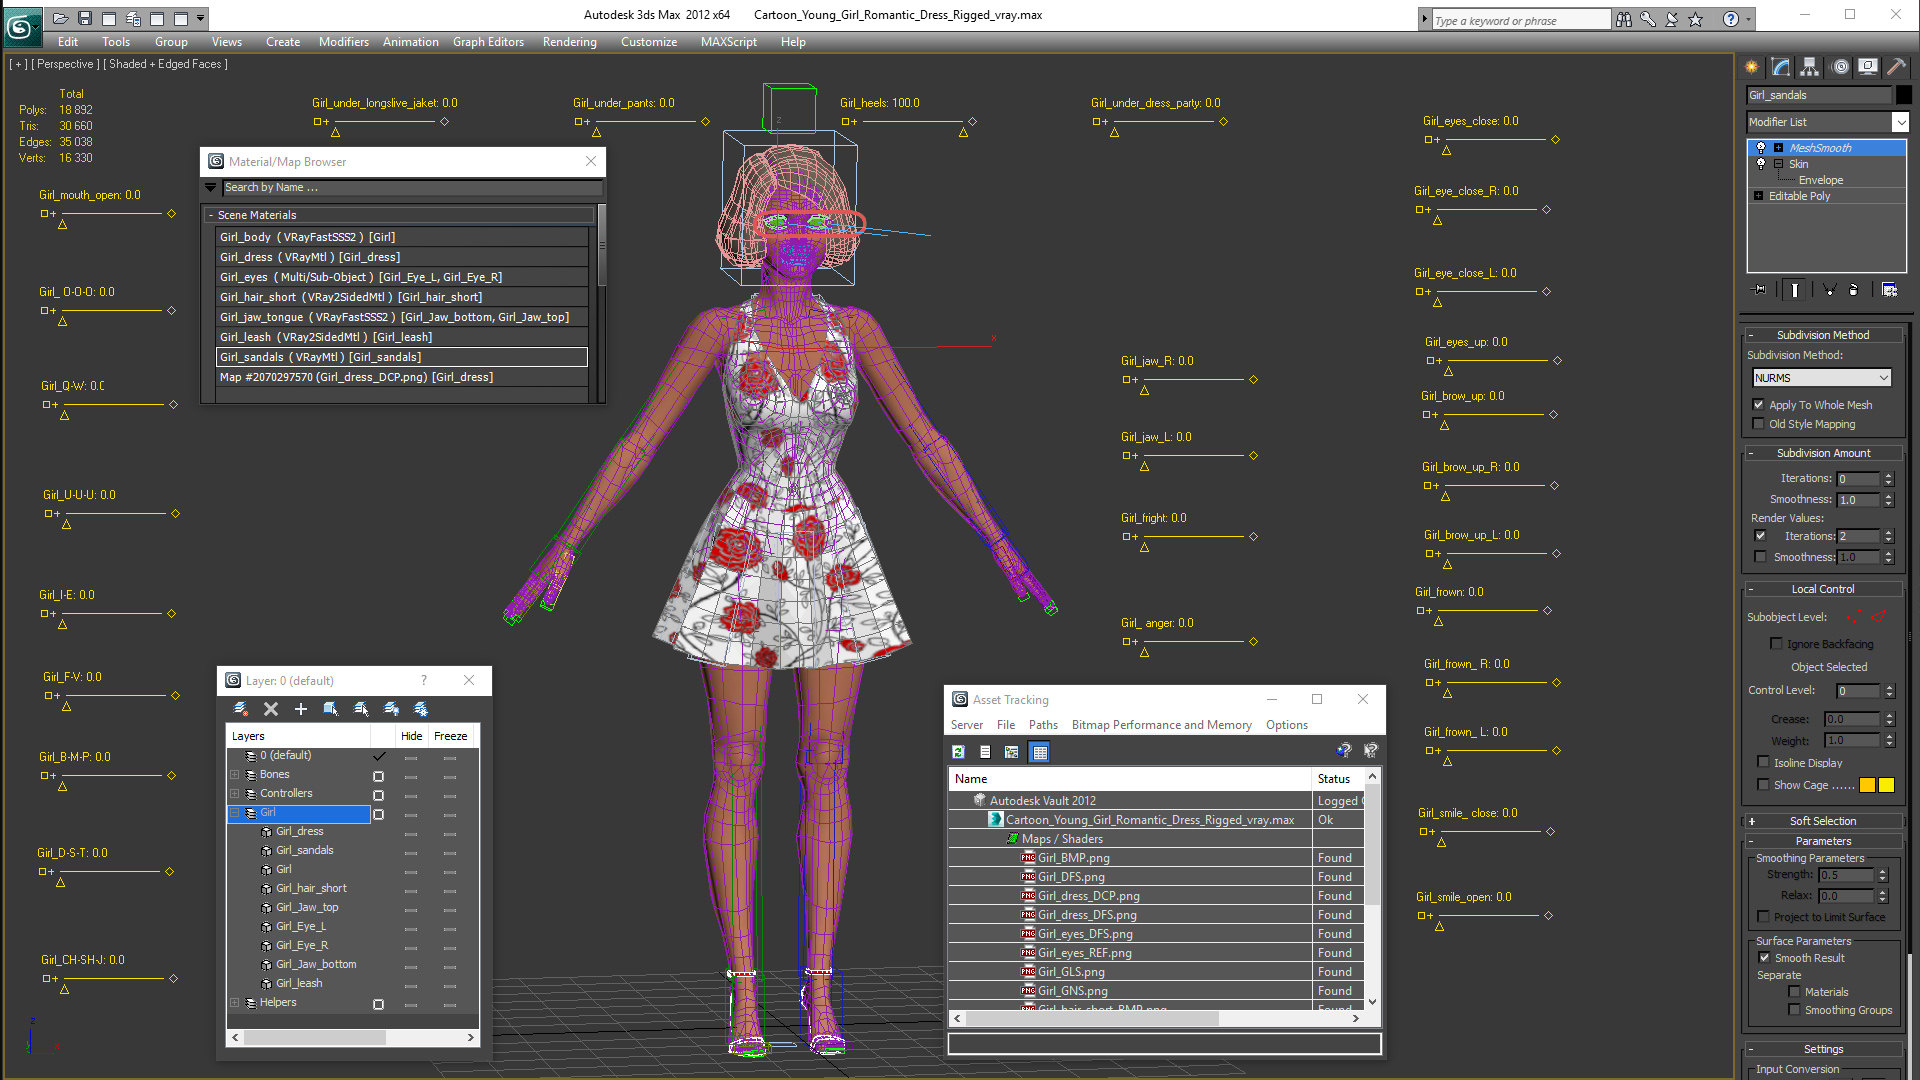Click the object color swatch beside Girl_sandals

[1903, 95]
